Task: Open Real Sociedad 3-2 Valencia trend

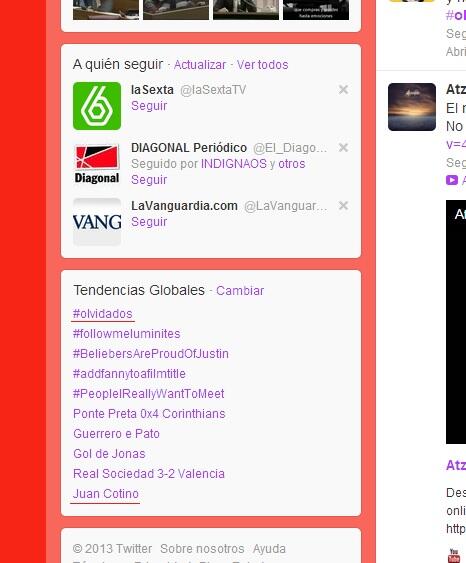Action: 149,474
